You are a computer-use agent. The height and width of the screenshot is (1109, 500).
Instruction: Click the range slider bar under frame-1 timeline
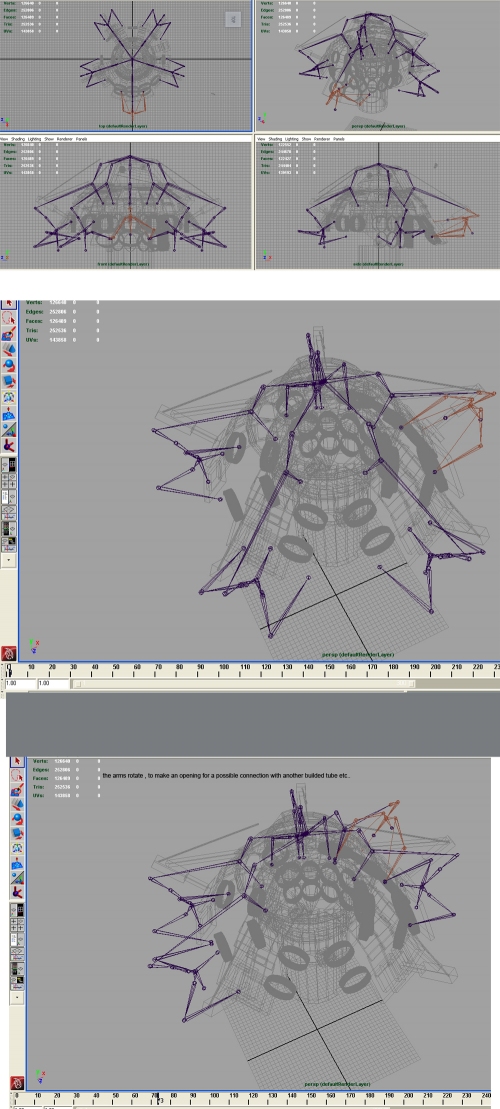point(244,684)
